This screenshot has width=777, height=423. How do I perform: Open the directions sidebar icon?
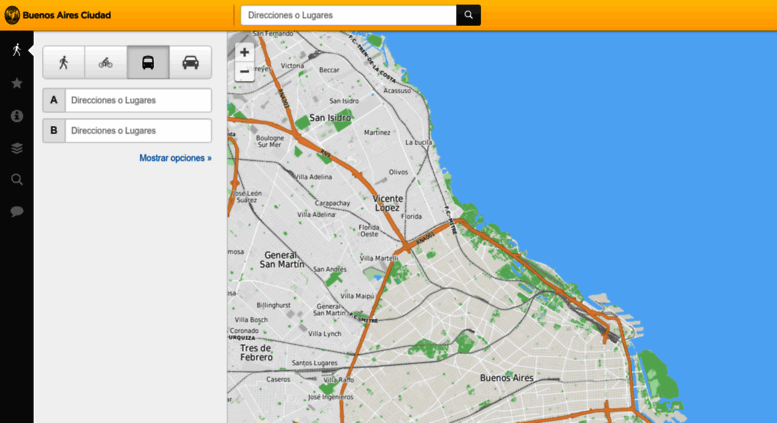tap(17, 49)
